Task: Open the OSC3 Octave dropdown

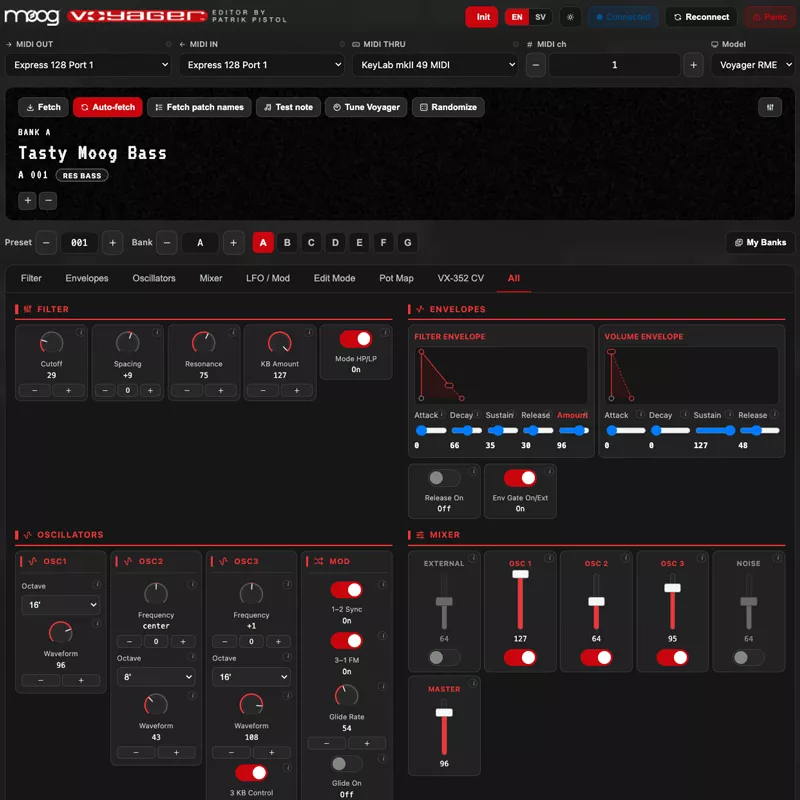Action: pos(251,677)
